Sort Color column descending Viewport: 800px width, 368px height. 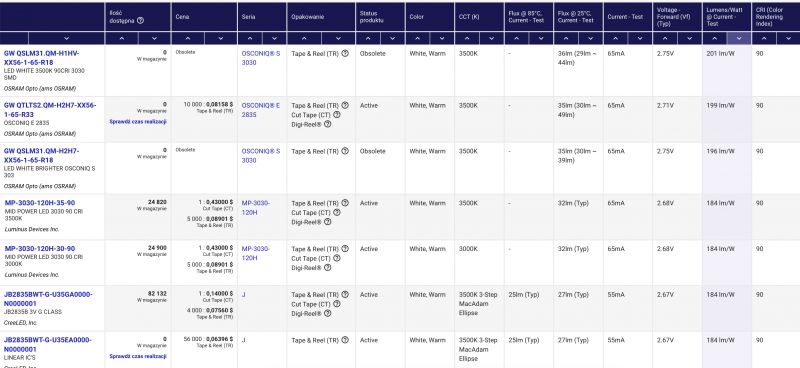[x=442, y=38]
